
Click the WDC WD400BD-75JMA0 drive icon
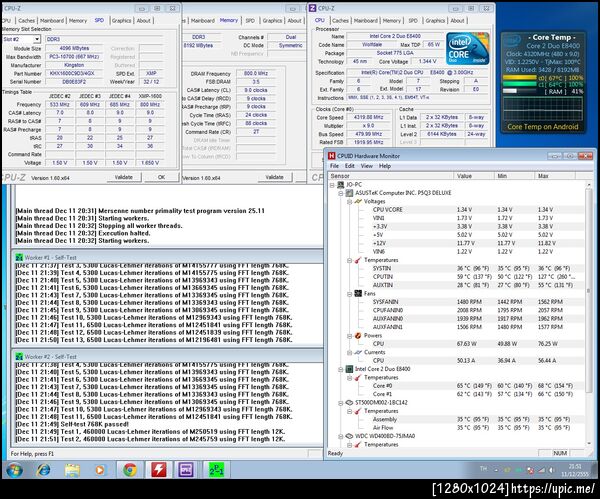click(349, 436)
